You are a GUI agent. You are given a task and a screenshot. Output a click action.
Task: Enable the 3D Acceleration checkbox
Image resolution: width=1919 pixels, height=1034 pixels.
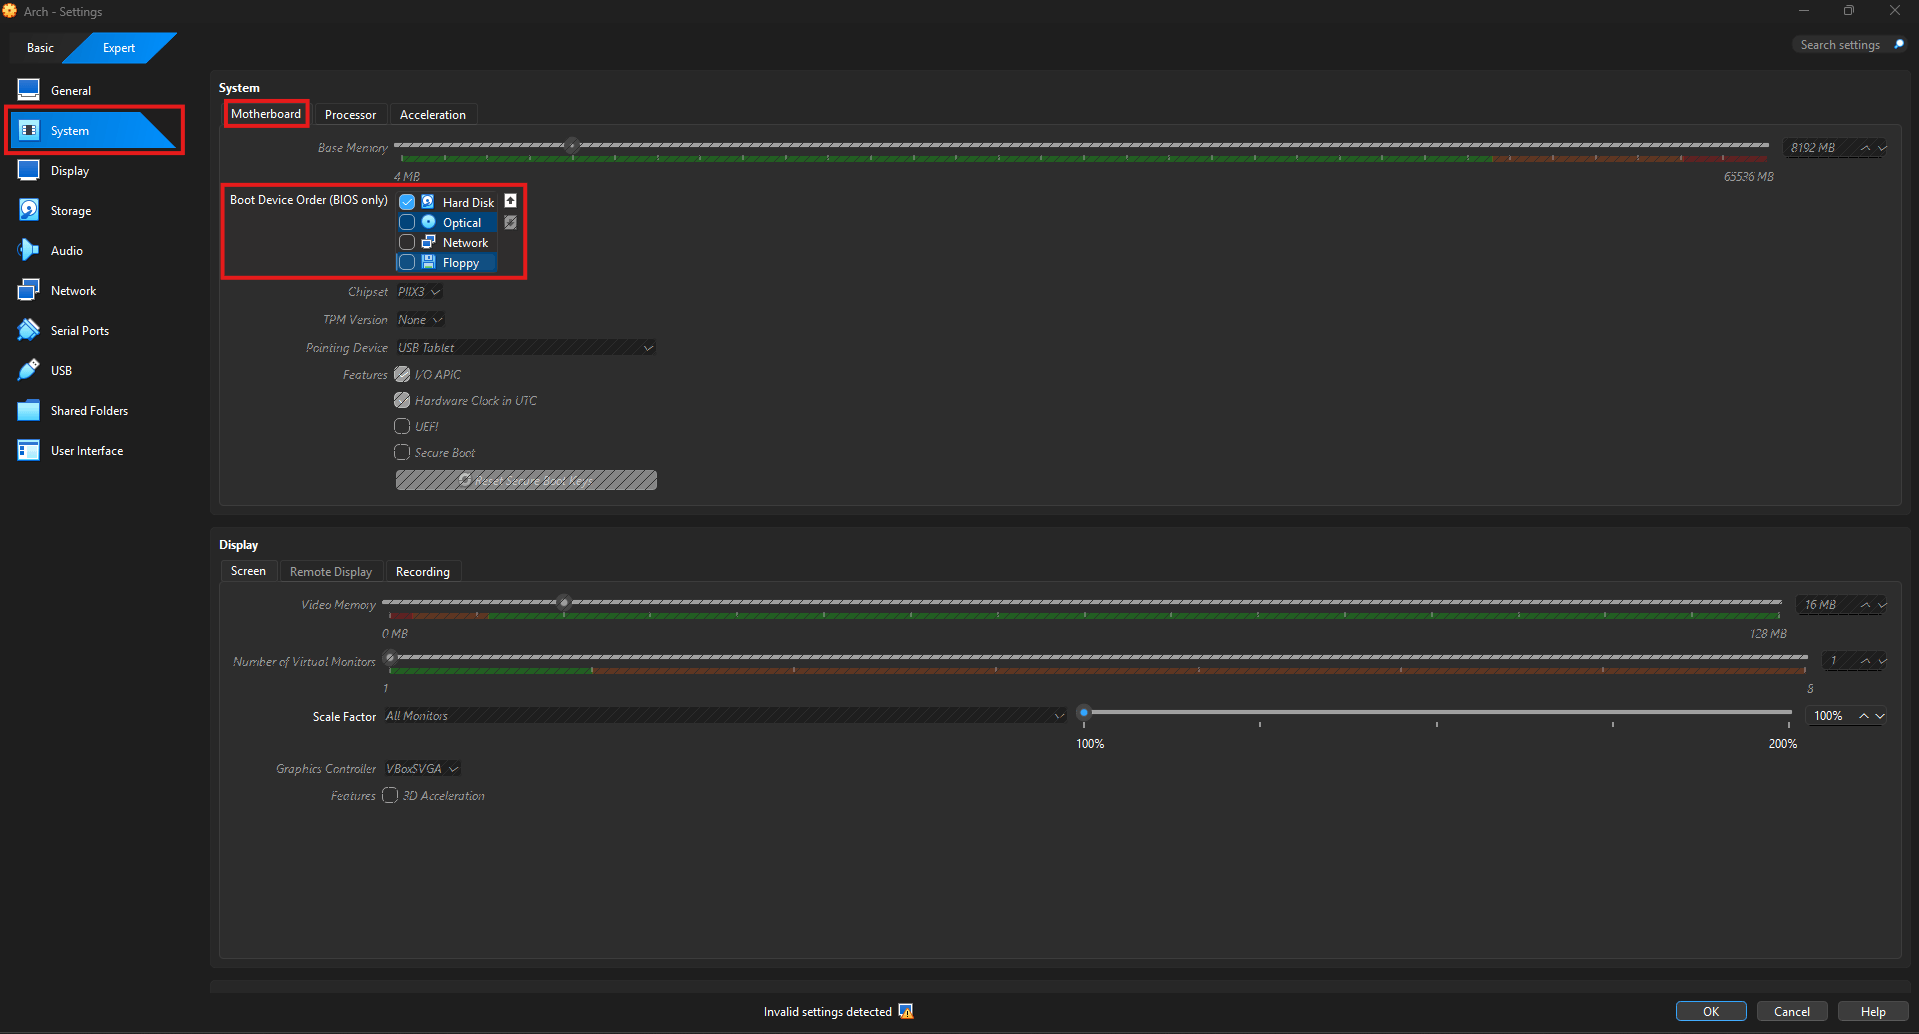pos(390,795)
